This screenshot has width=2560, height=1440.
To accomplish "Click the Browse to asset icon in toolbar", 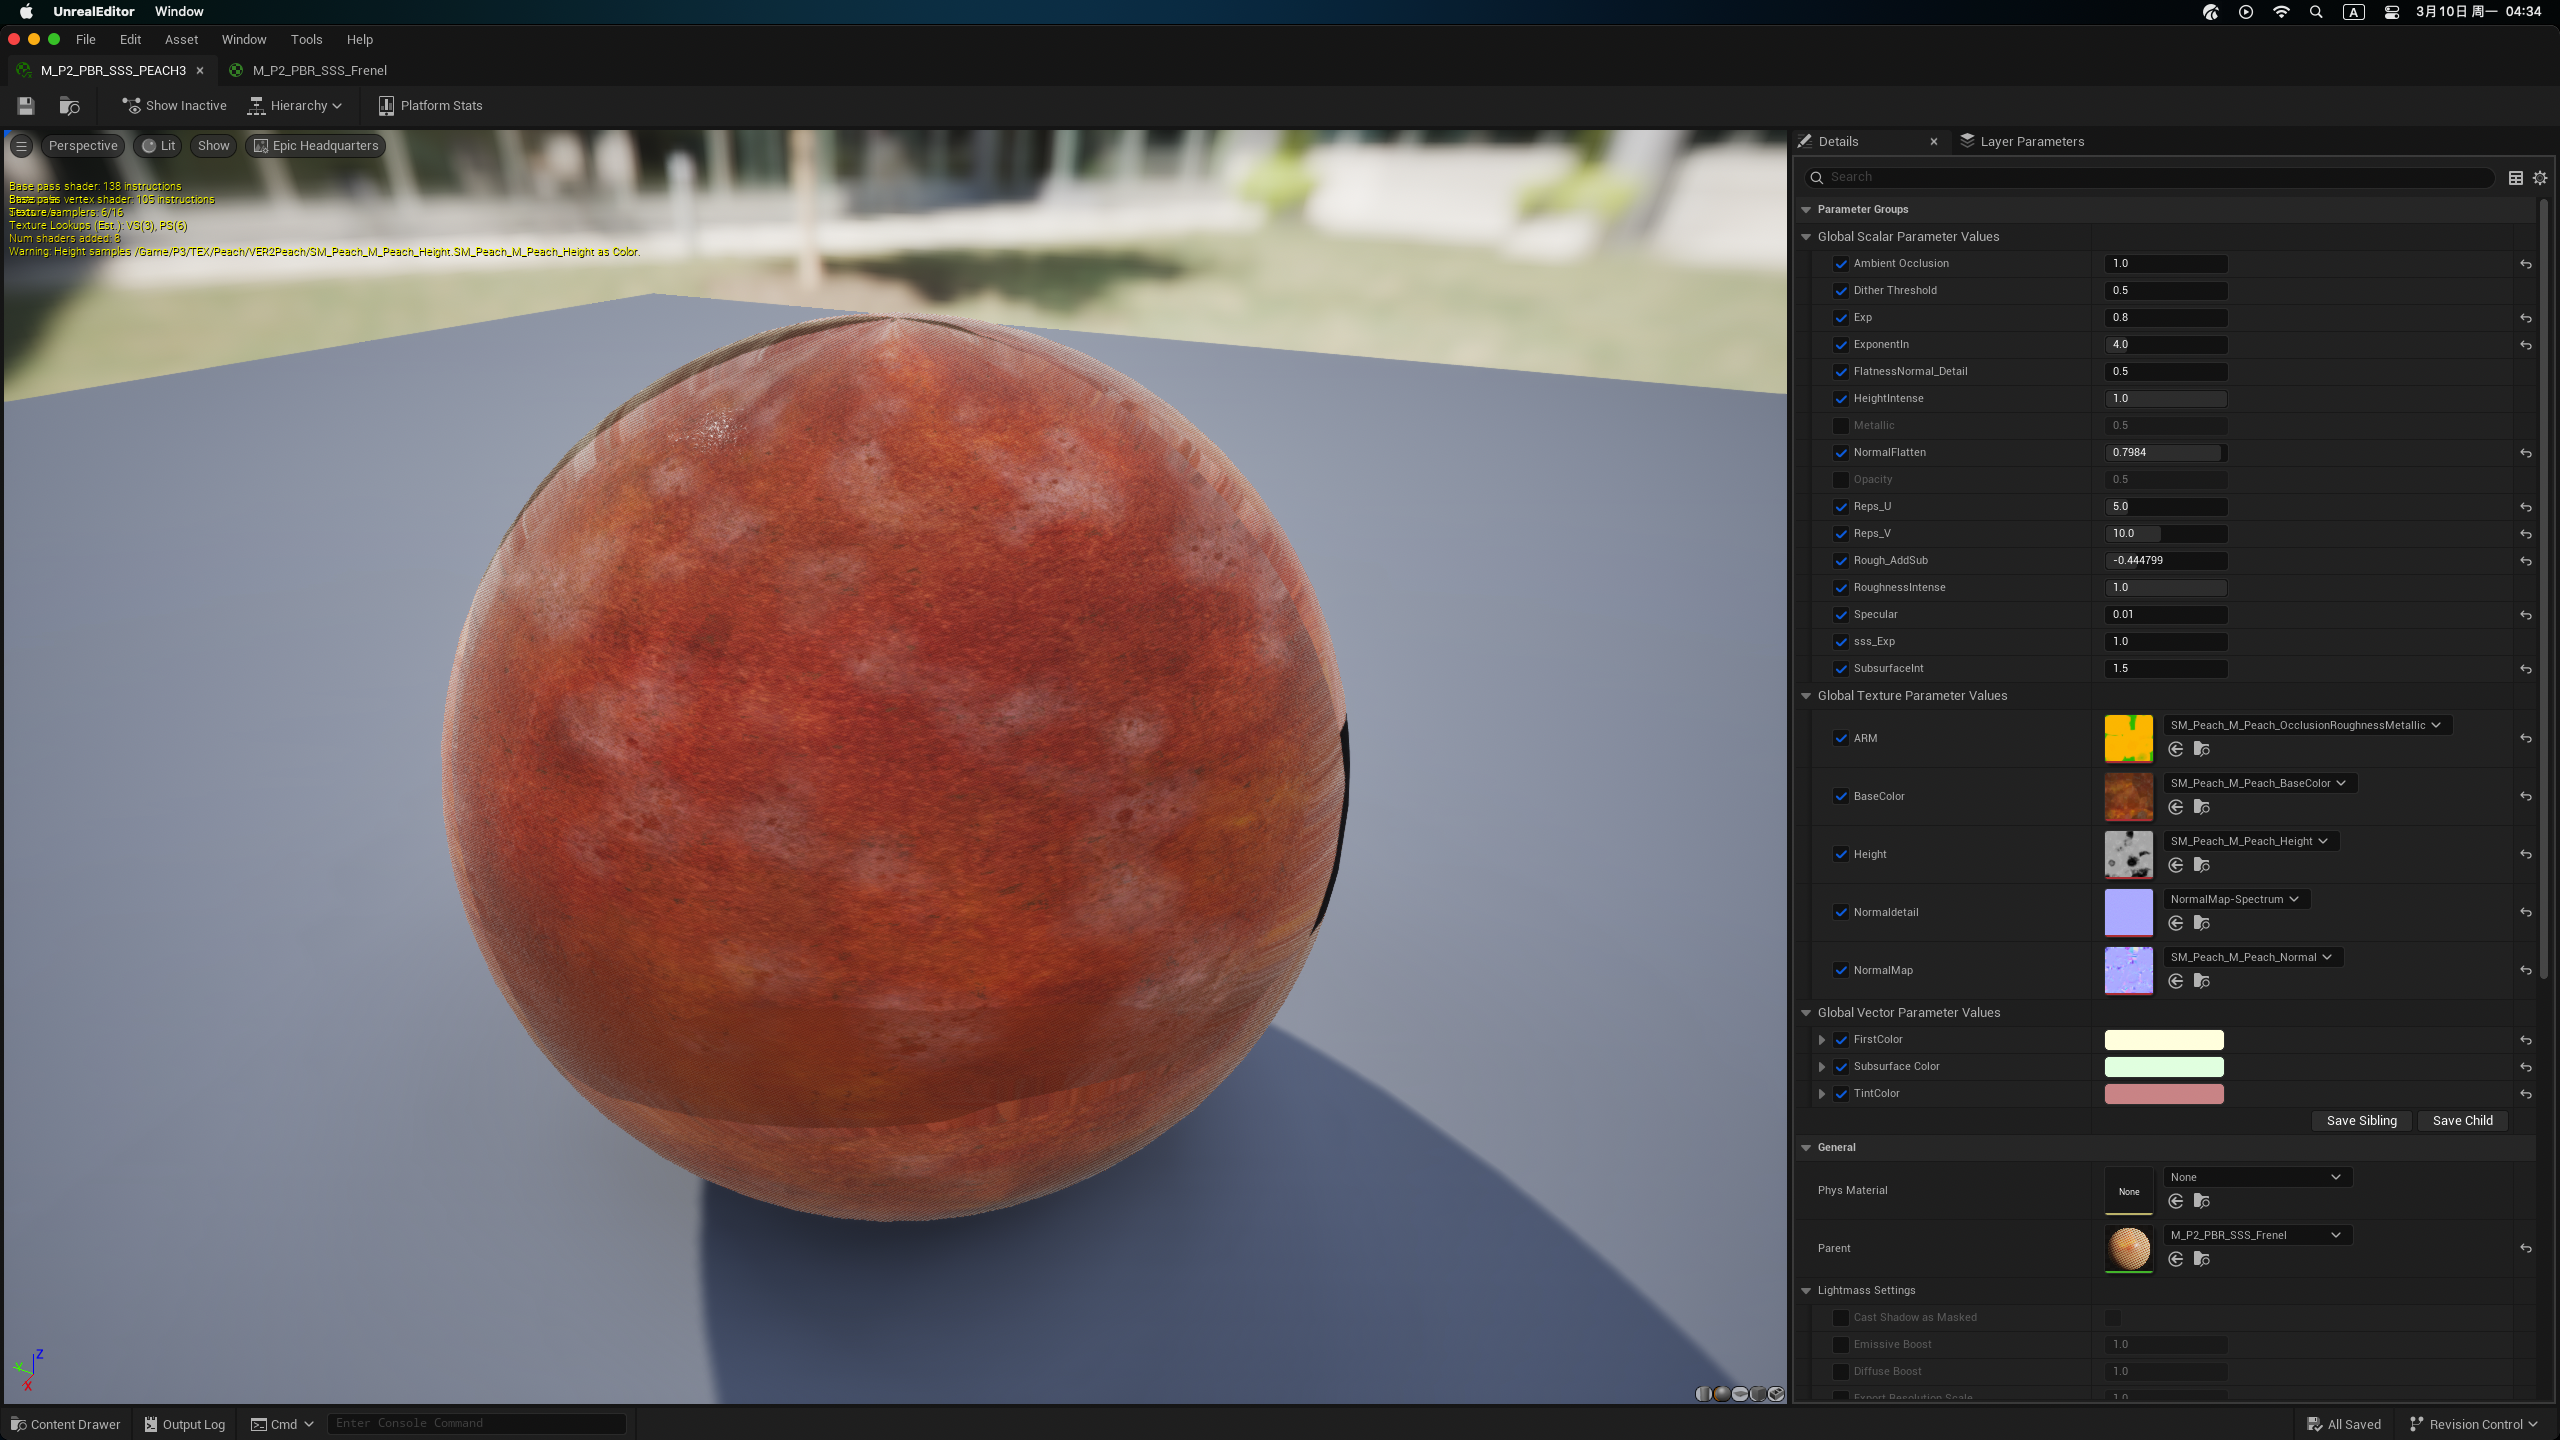I will [x=69, y=105].
